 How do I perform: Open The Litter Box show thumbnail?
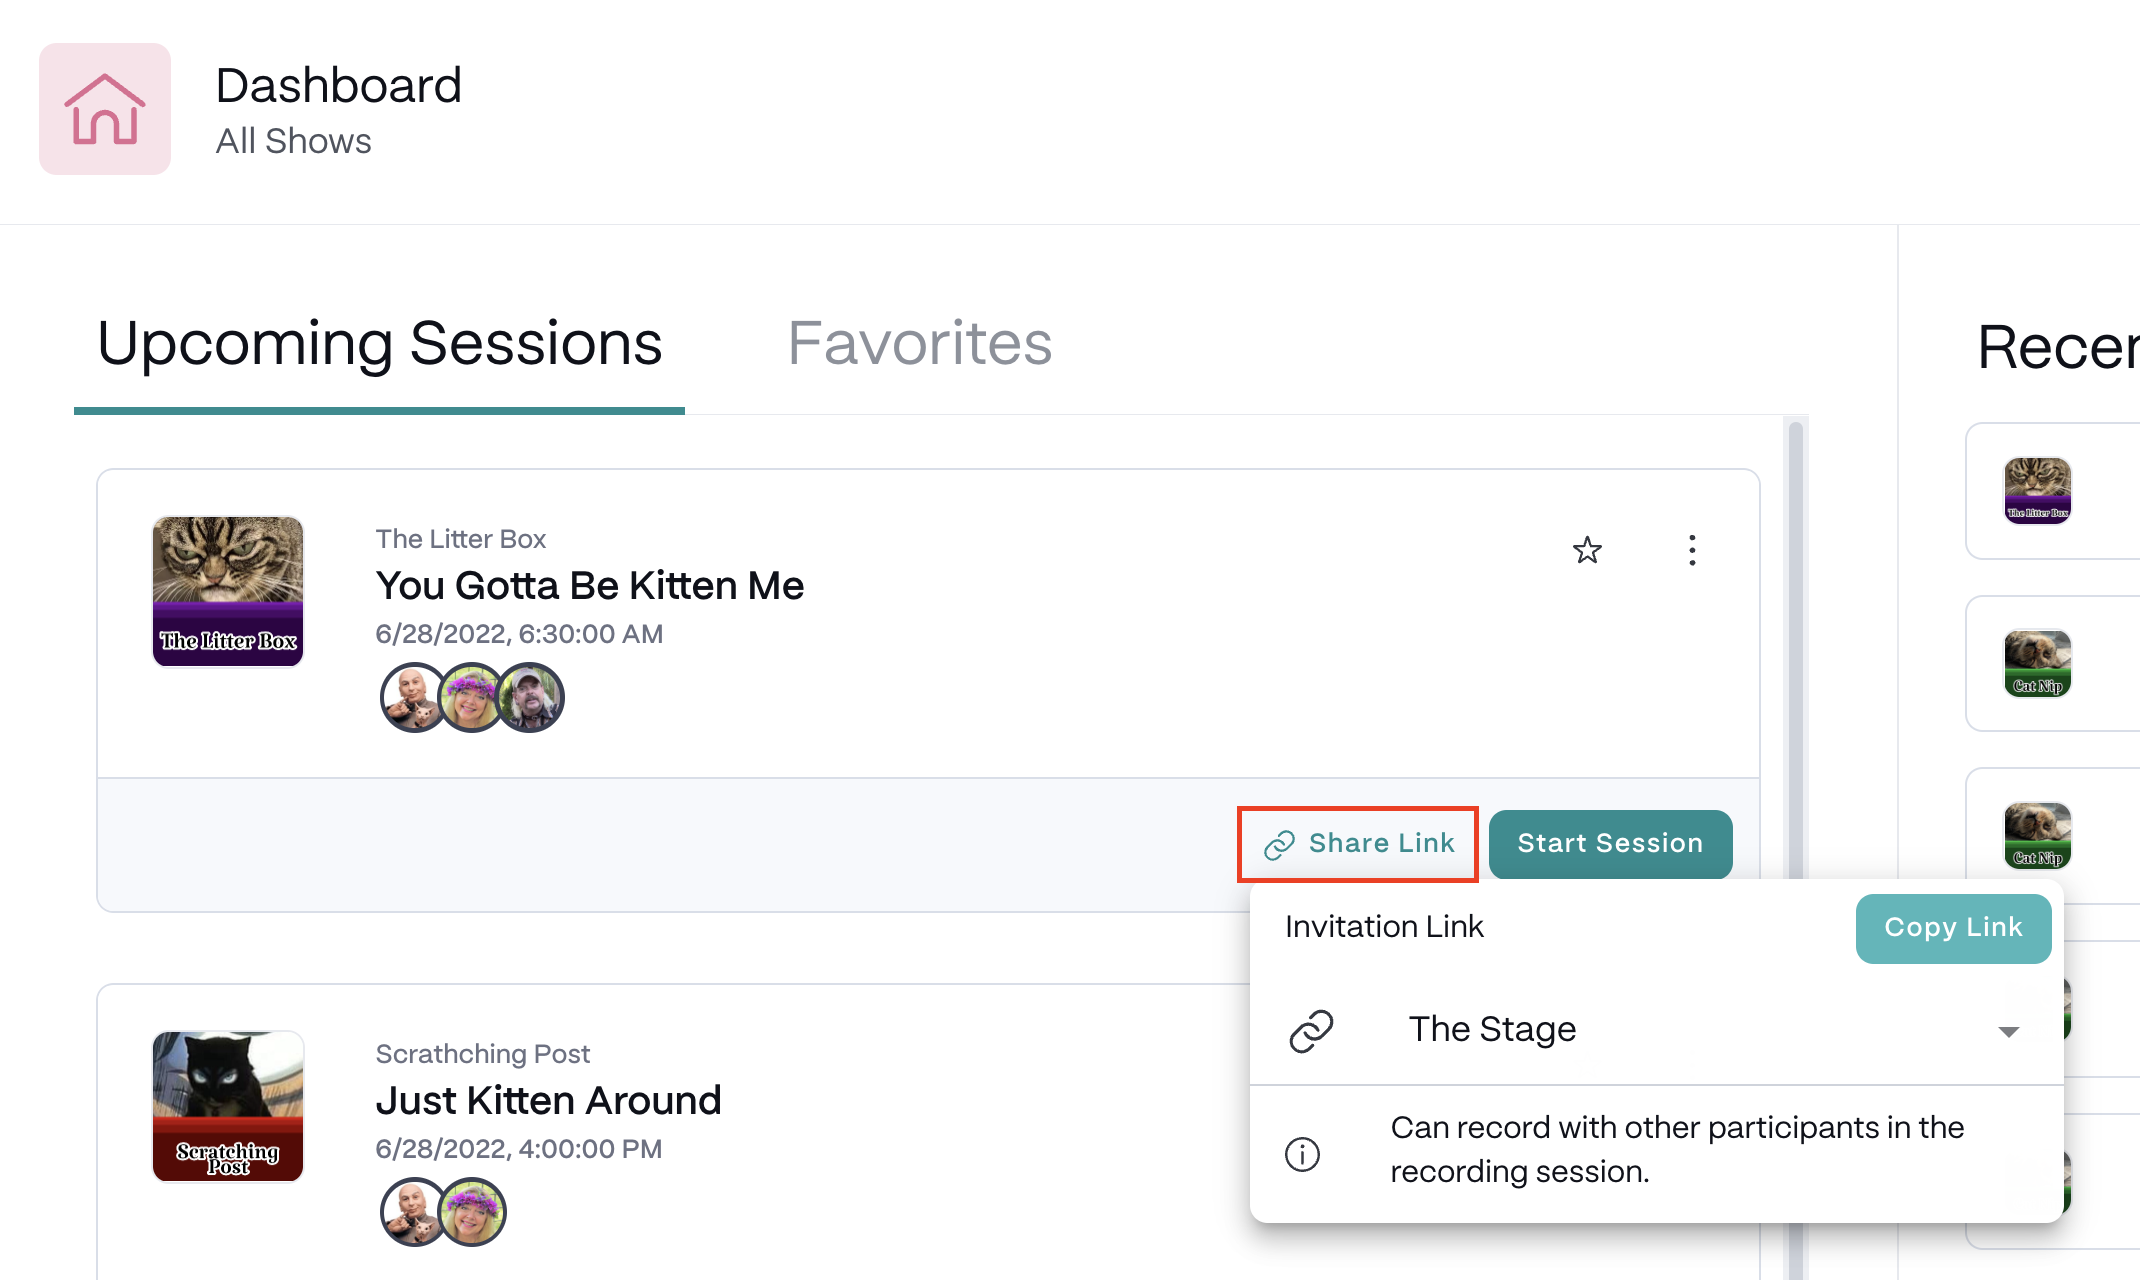click(x=228, y=591)
